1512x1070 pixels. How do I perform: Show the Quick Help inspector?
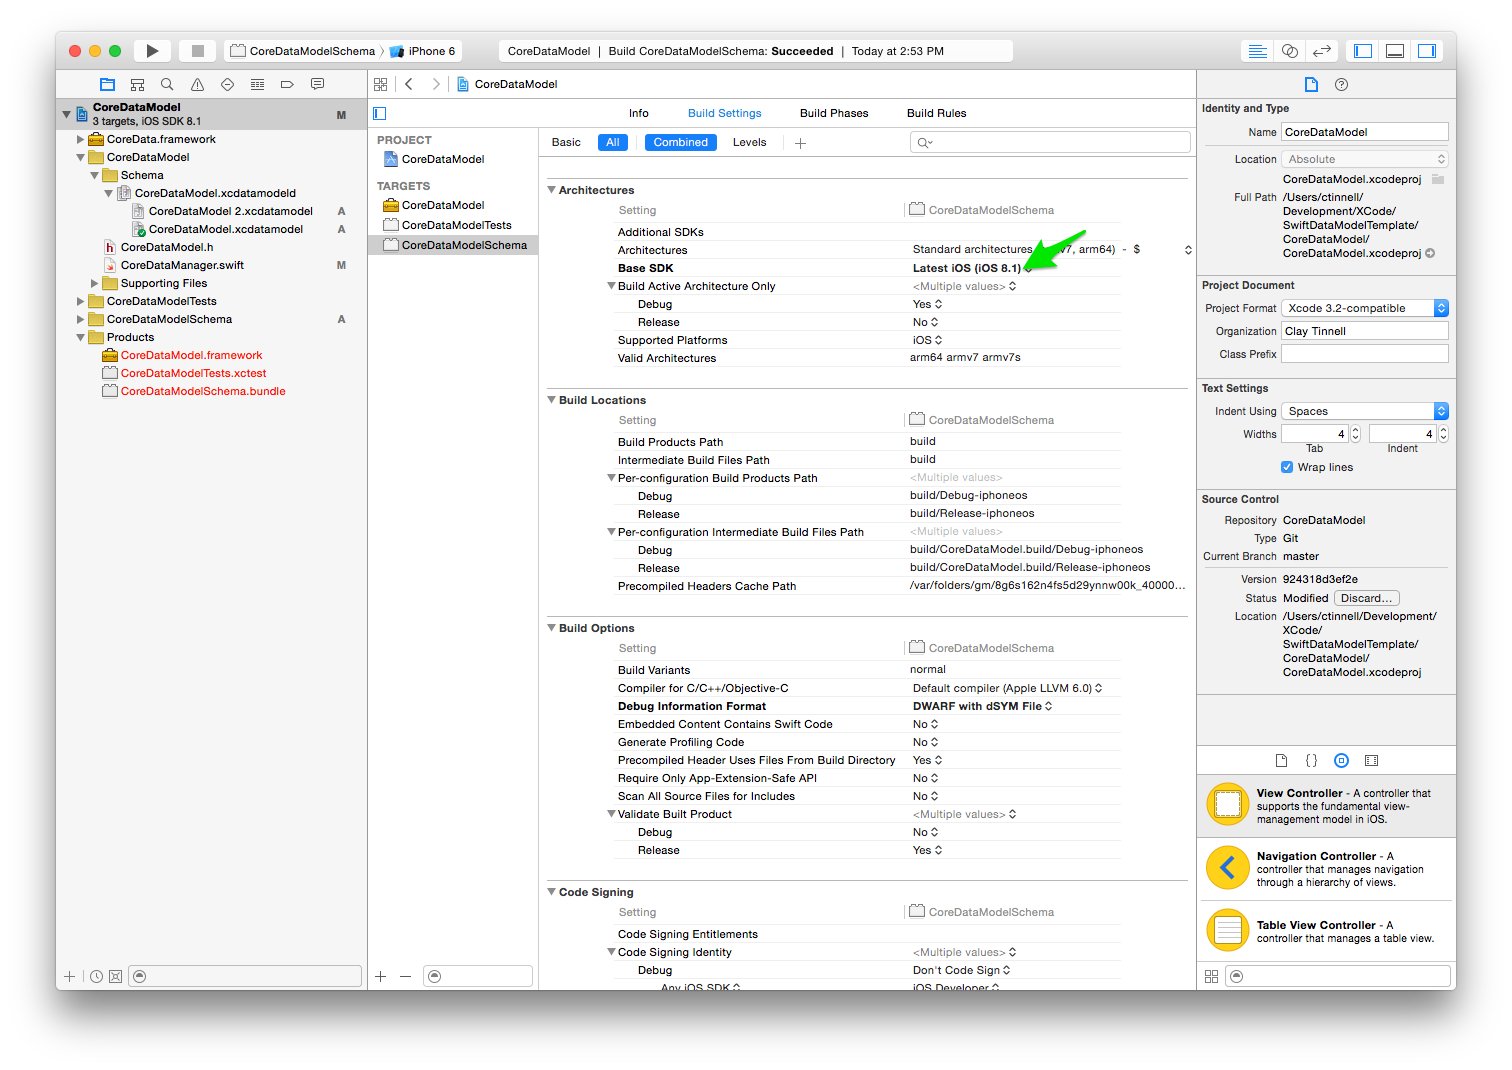pyautogui.click(x=1342, y=85)
